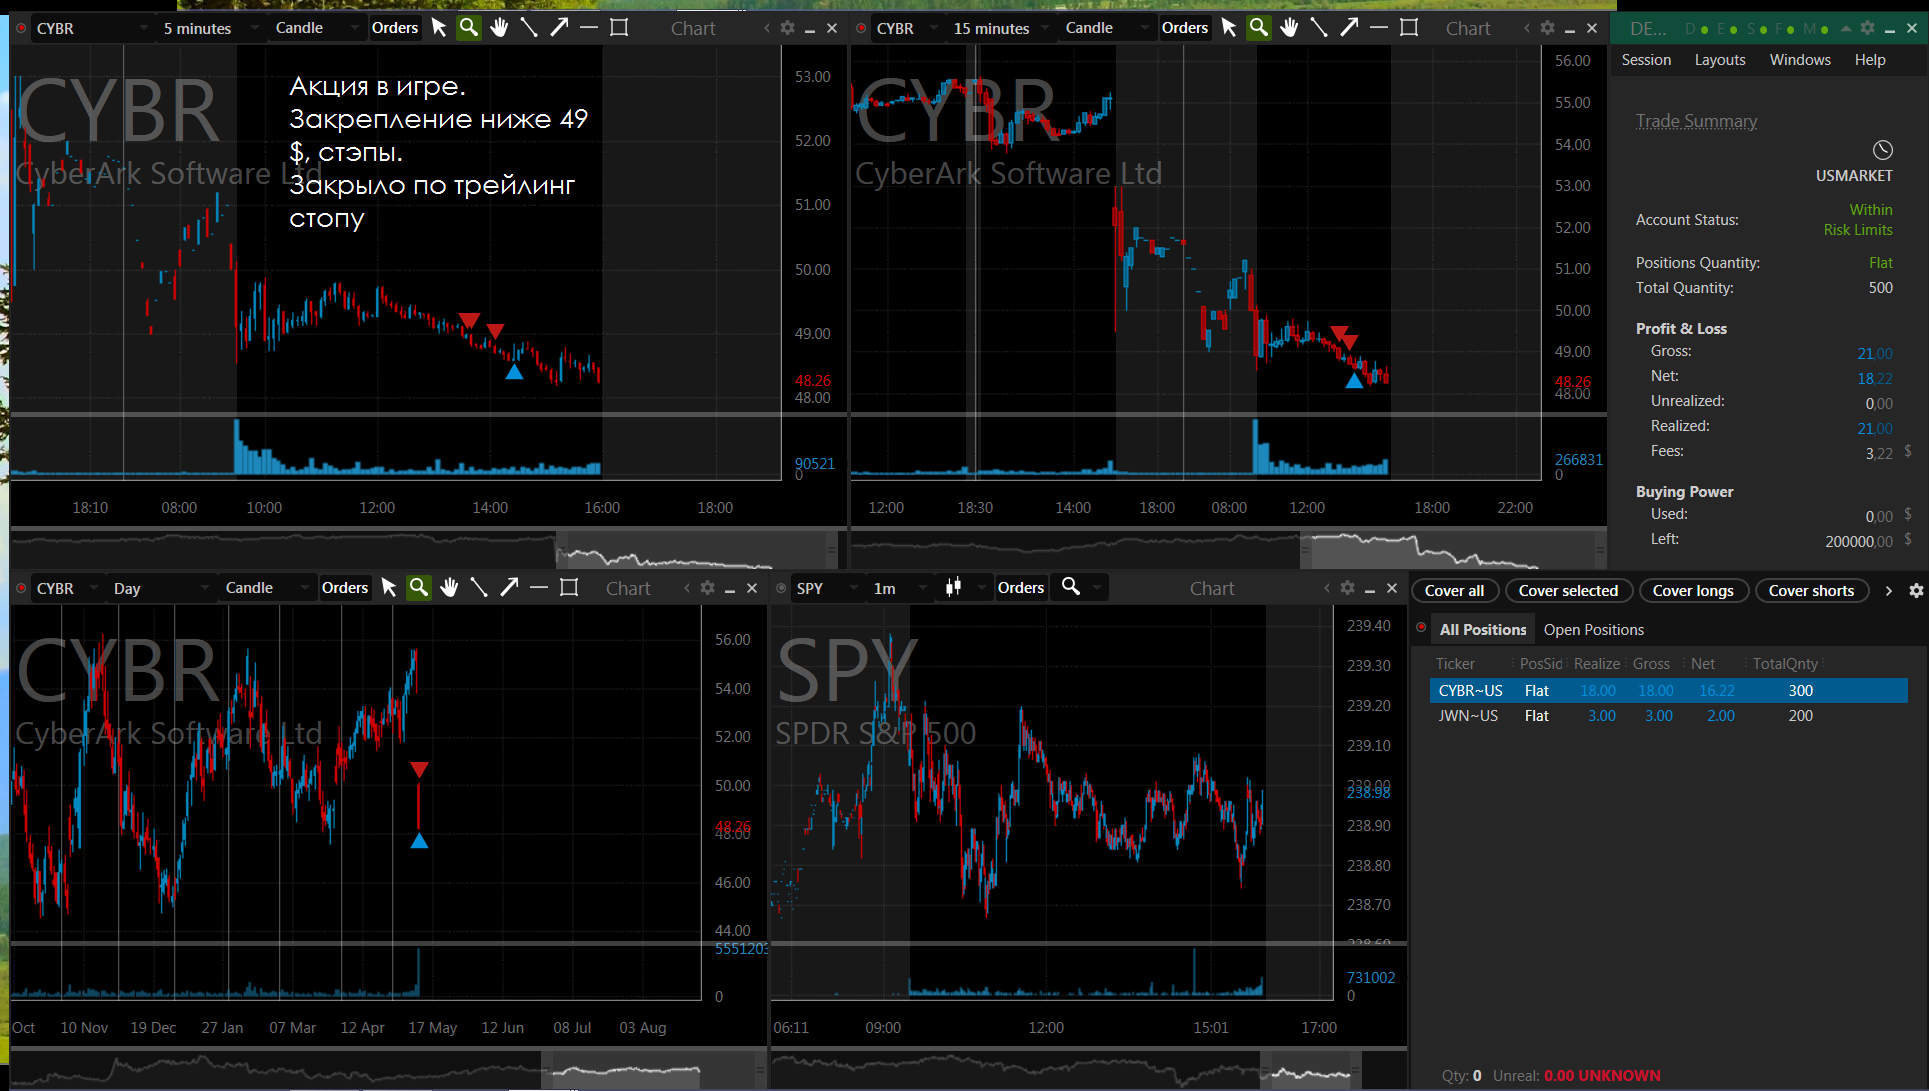Toggle Orders display in the 15-minute CYBR chart
The height and width of the screenshot is (1091, 1929).
1185,28
